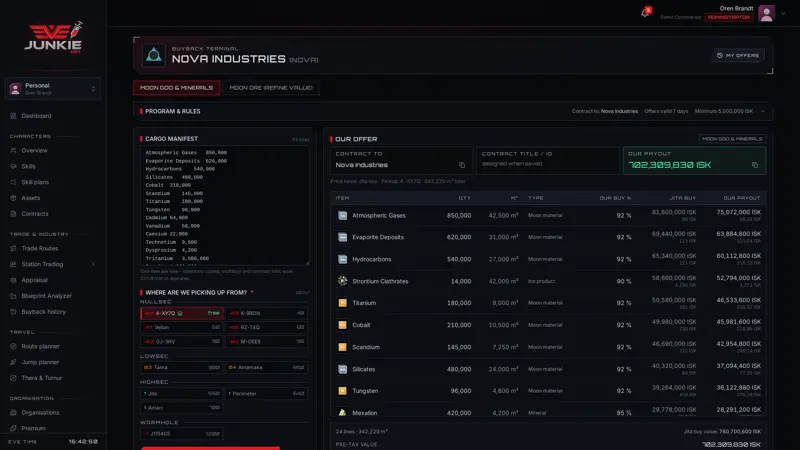Click the Organisations sidebar icon
The image size is (800, 450).
point(13,413)
